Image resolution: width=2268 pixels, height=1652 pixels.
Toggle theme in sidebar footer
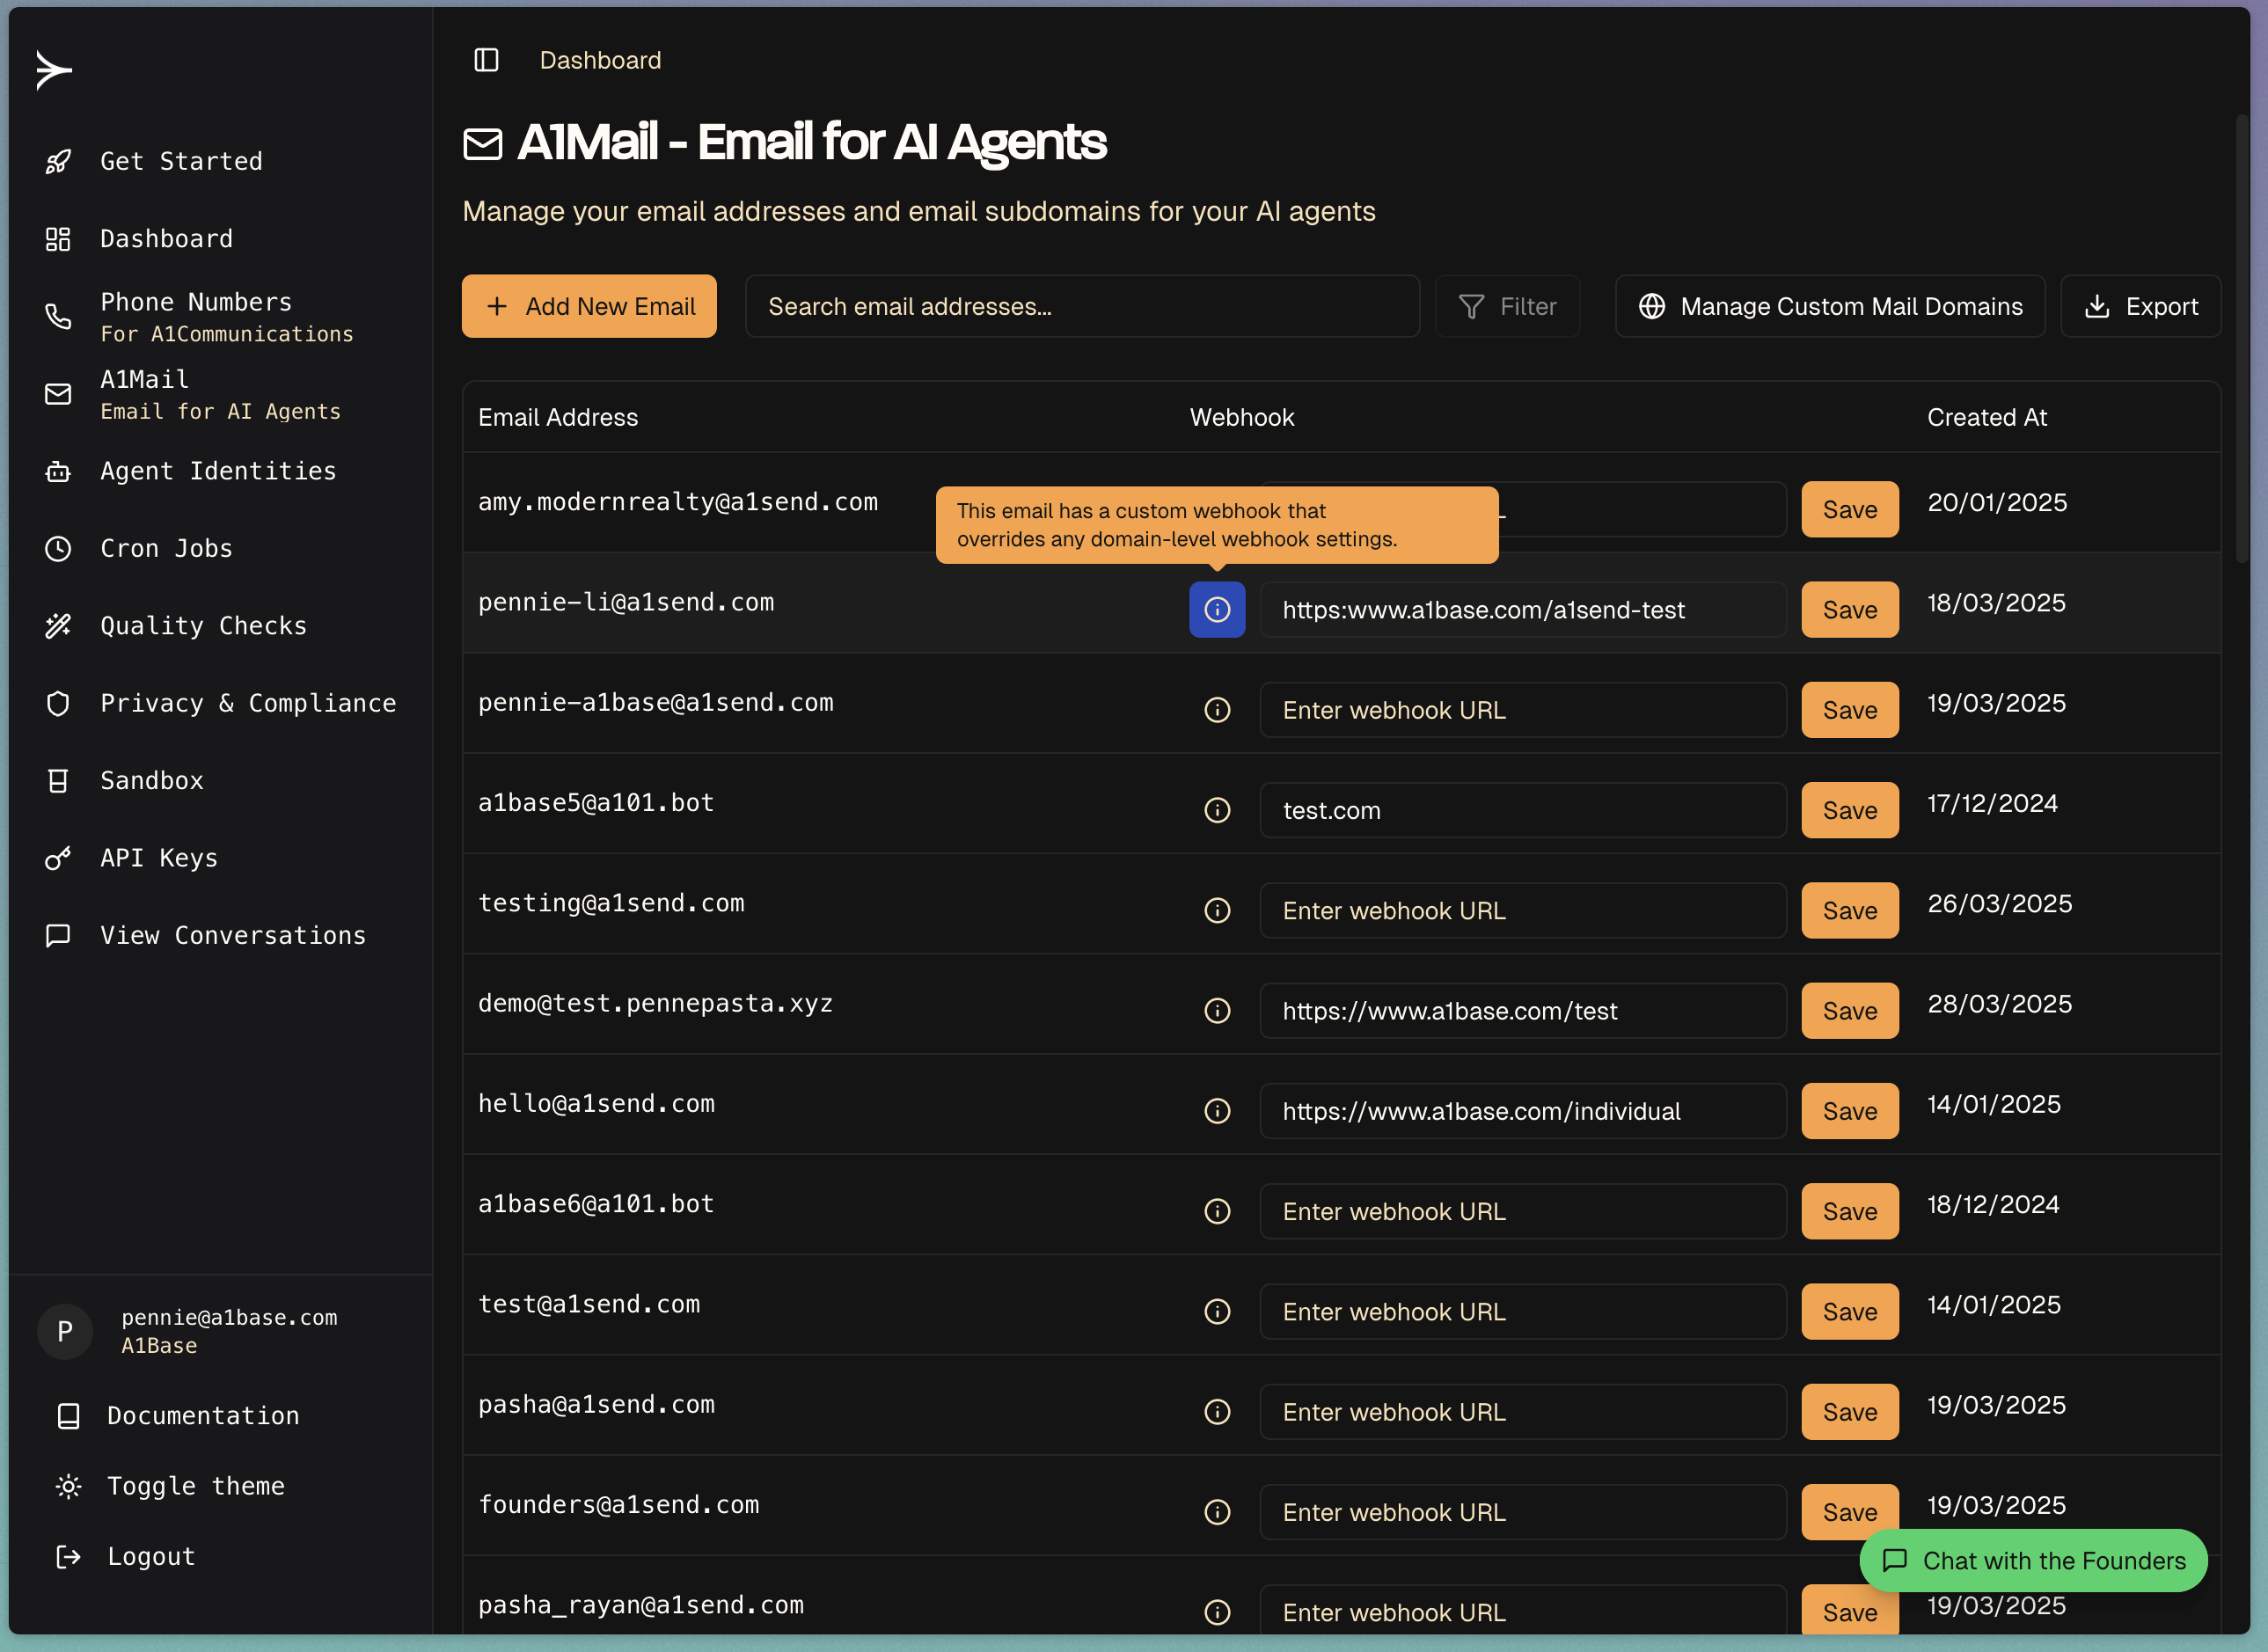coord(195,1486)
